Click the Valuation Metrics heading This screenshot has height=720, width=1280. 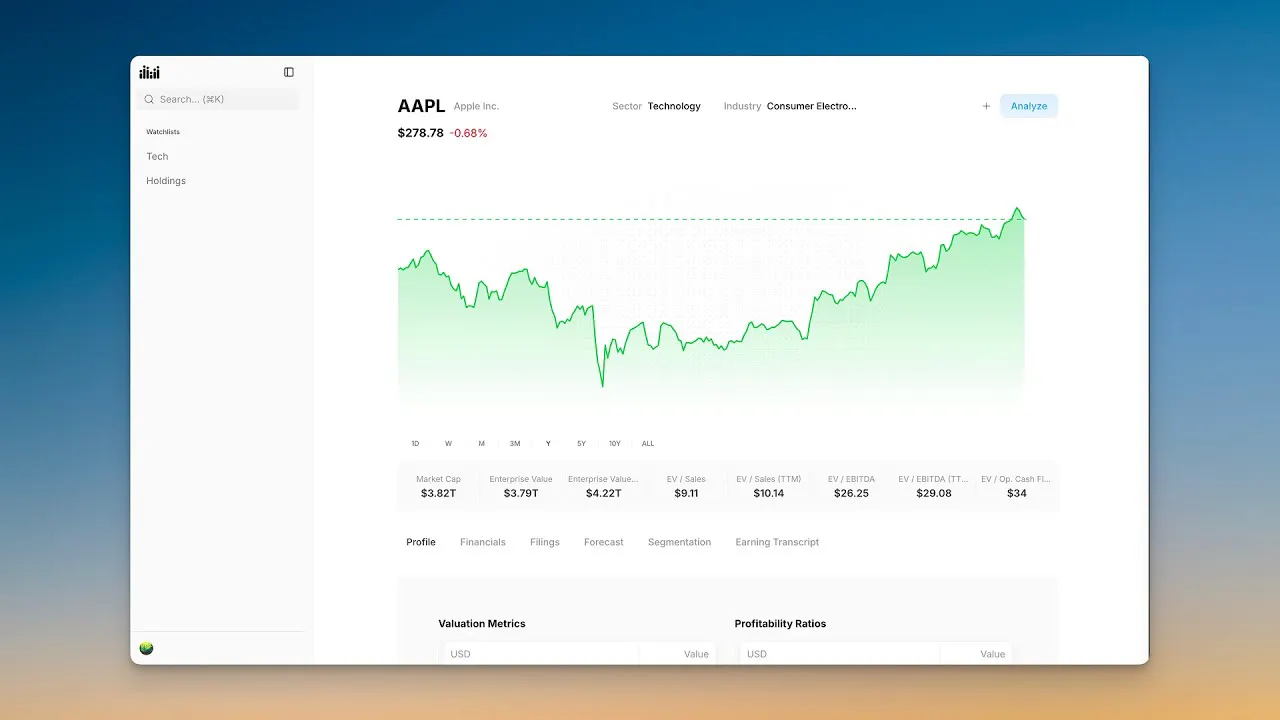tap(482, 624)
